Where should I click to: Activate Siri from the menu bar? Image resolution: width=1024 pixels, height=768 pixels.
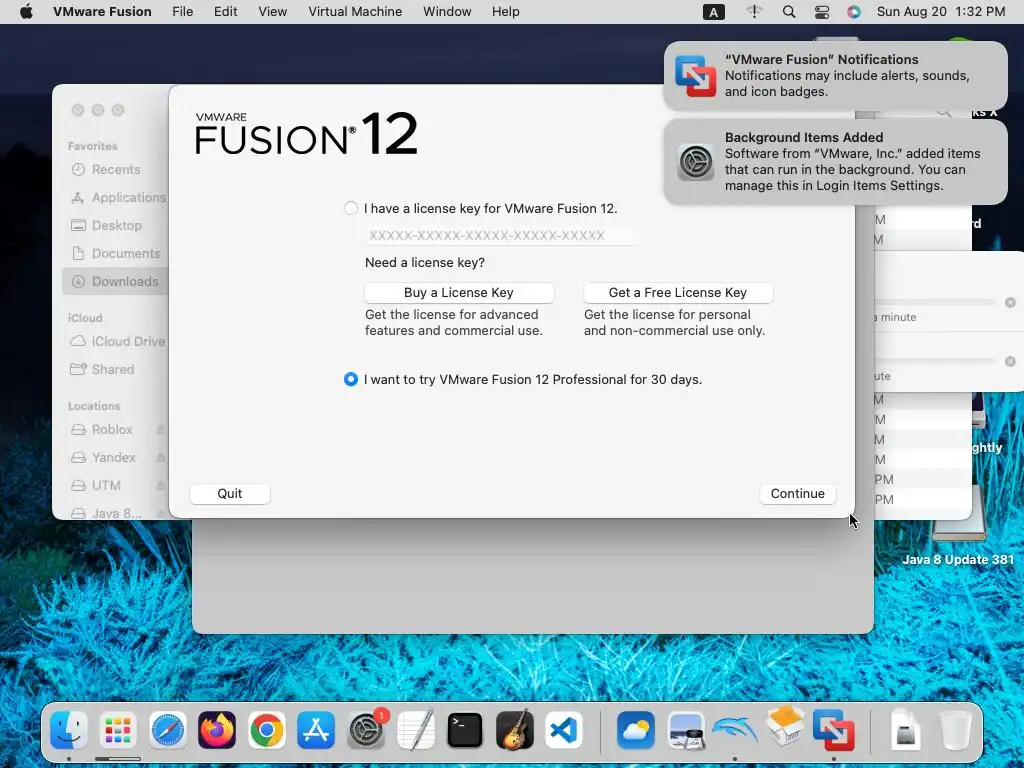tap(854, 12)
